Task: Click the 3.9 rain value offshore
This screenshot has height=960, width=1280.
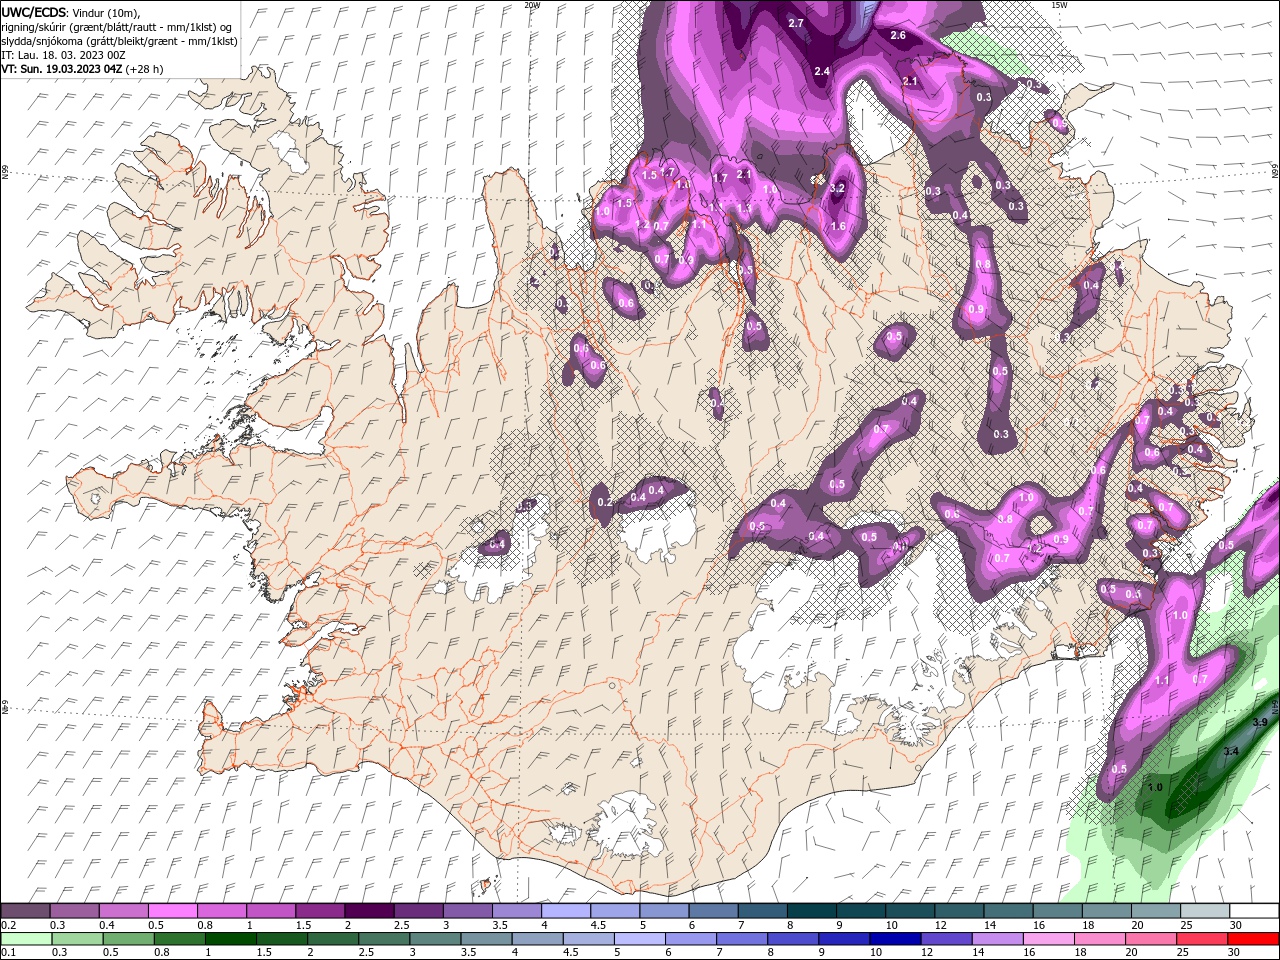Action: pos(1260,722)
